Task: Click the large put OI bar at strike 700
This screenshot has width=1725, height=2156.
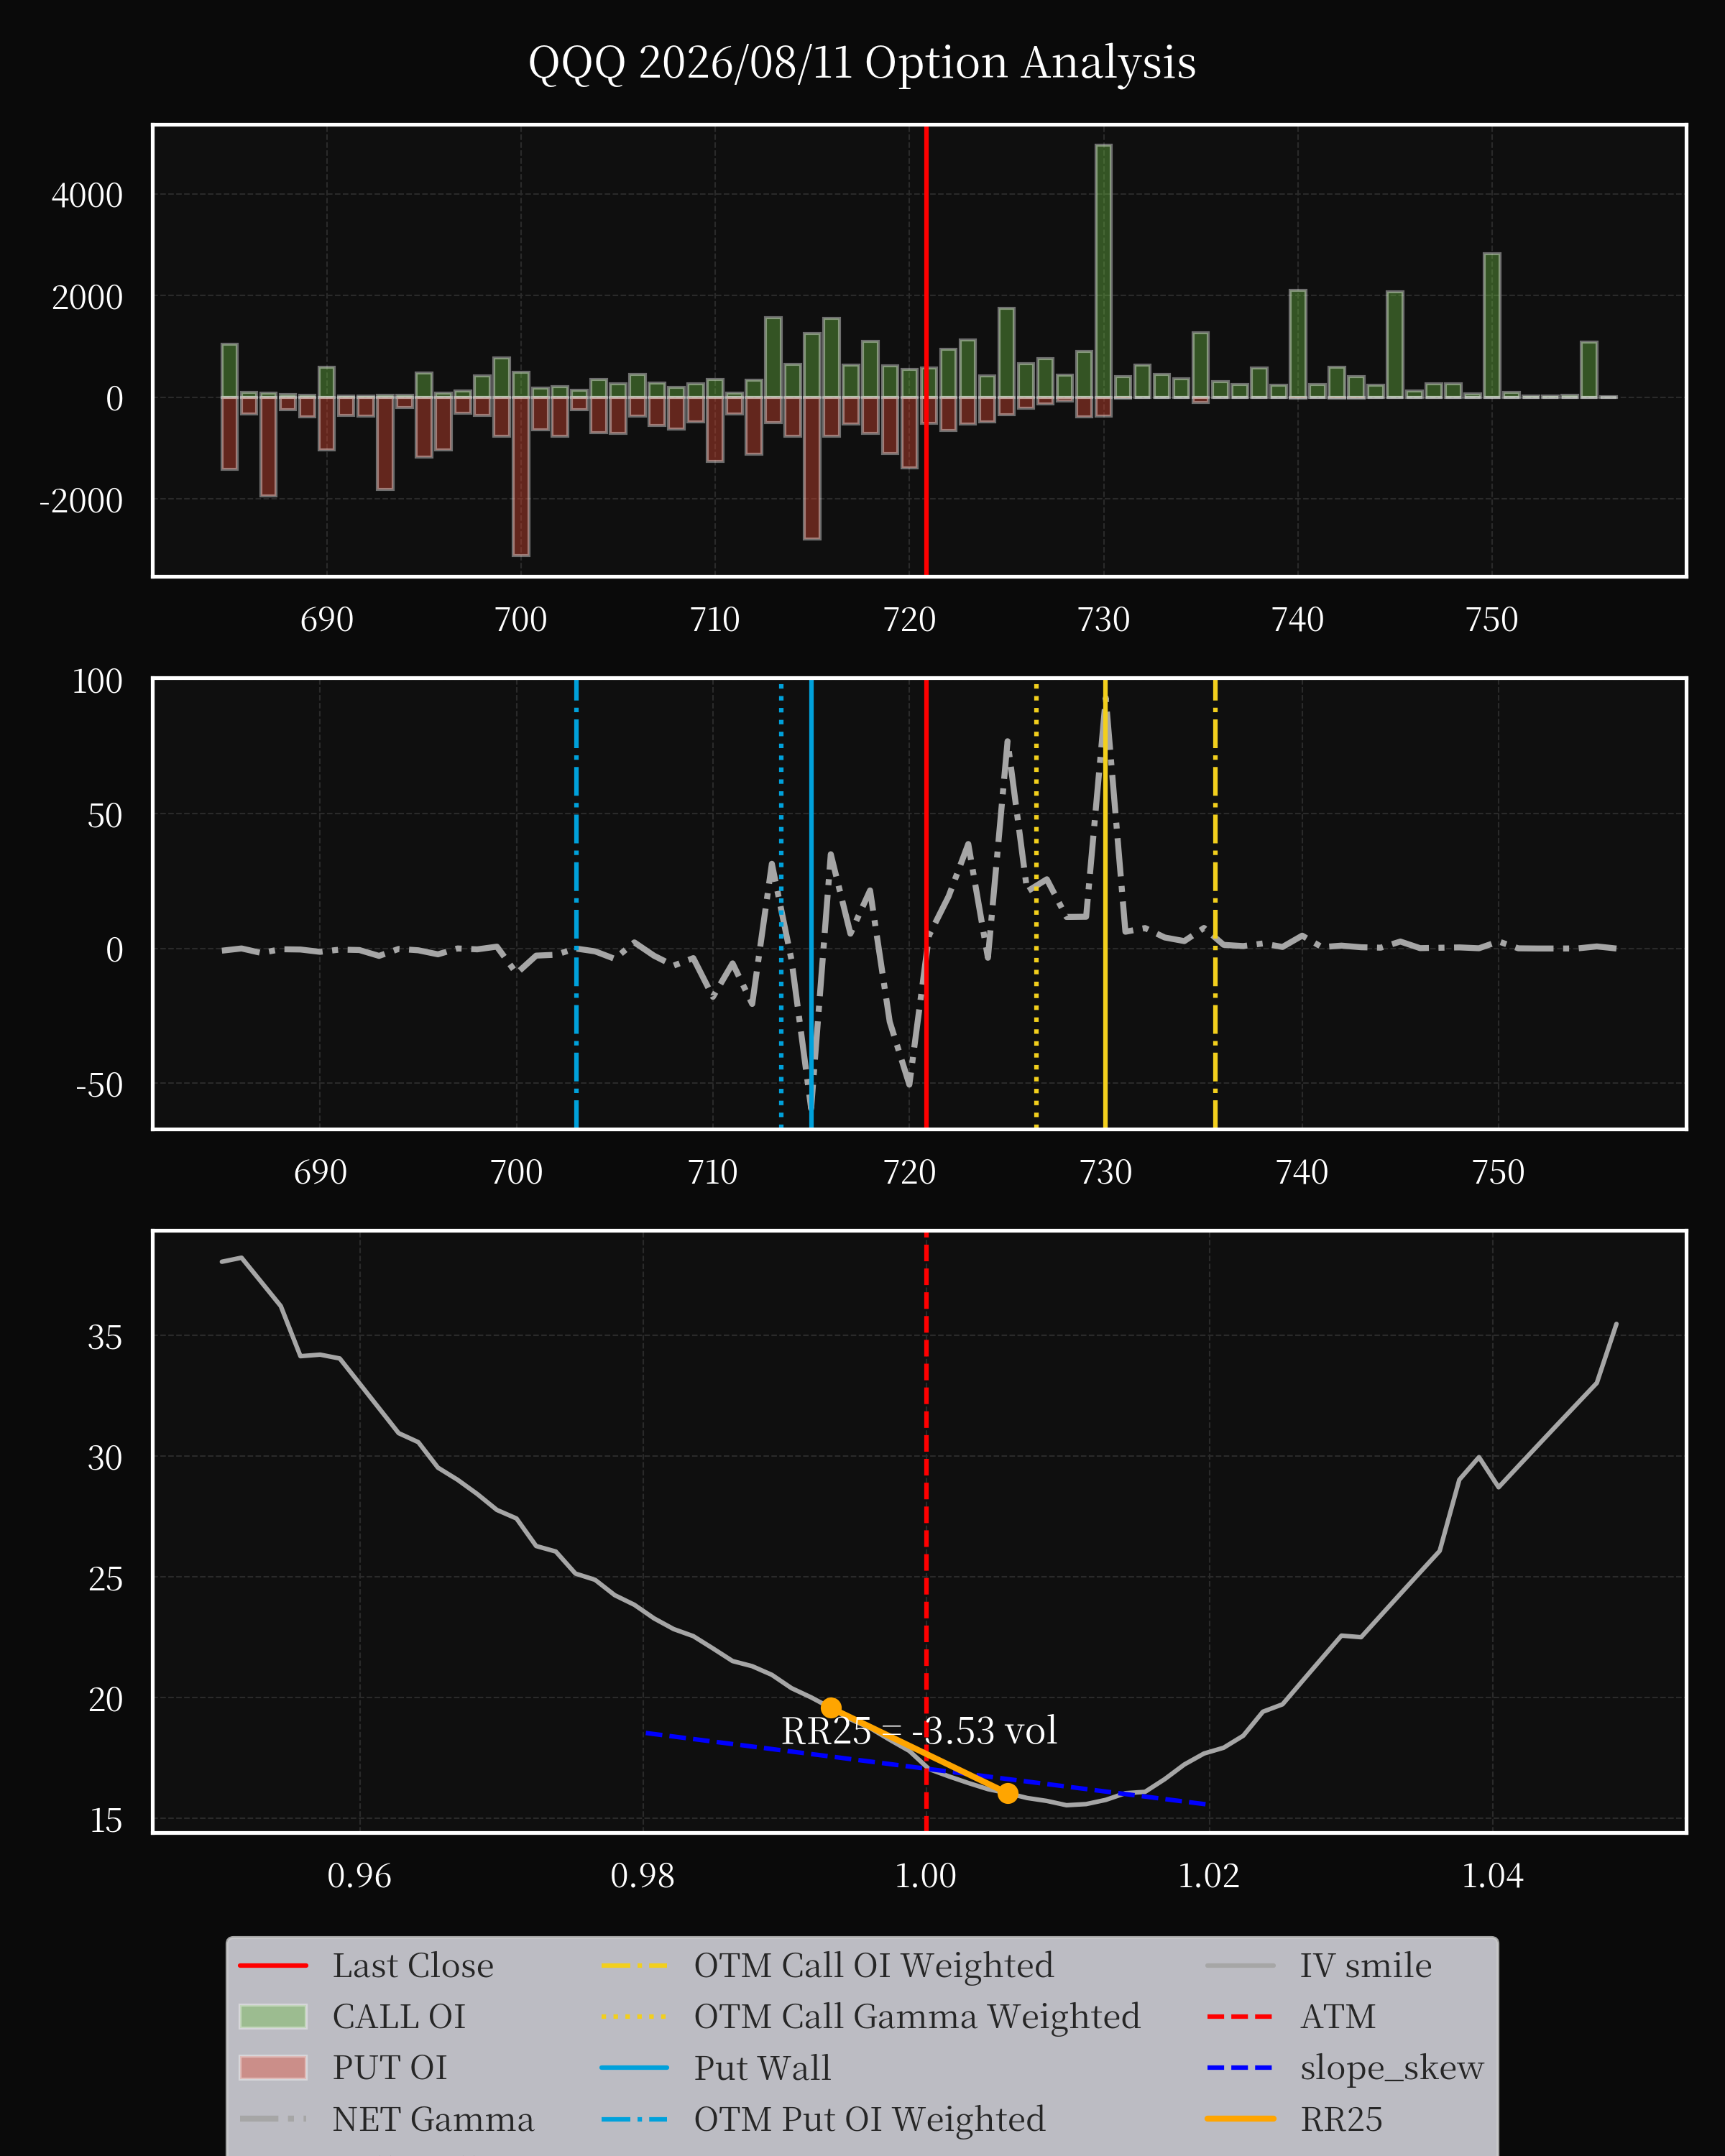Action: (x=521, y=476)
